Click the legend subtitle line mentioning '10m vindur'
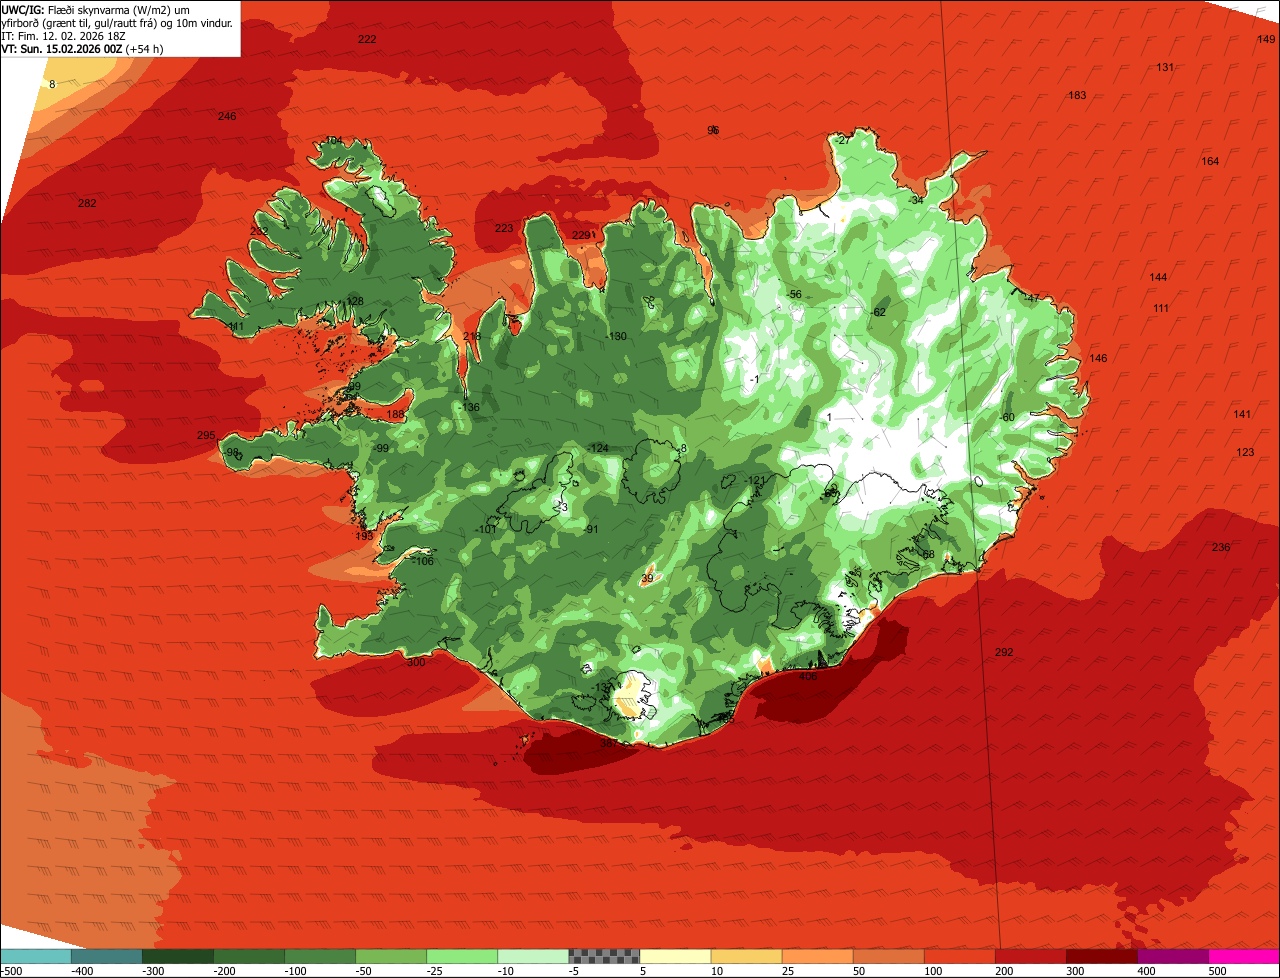This screenshot has height=978, width=1280. [117, 23]
